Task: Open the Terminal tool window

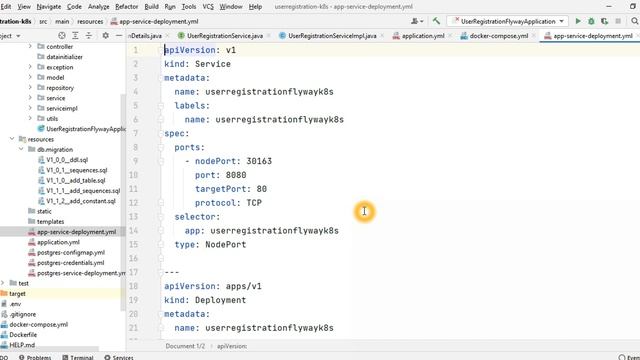Action: pyautogui.click(x=78, y=357)
